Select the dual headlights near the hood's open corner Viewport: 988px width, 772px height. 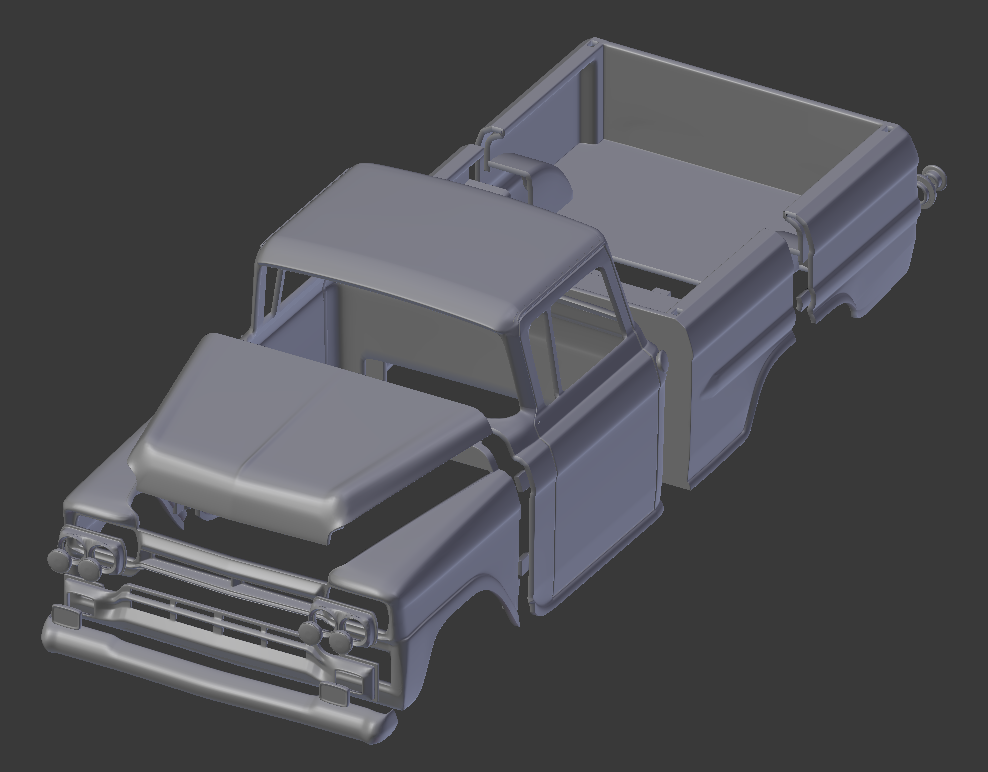click(x=86, y=556)
